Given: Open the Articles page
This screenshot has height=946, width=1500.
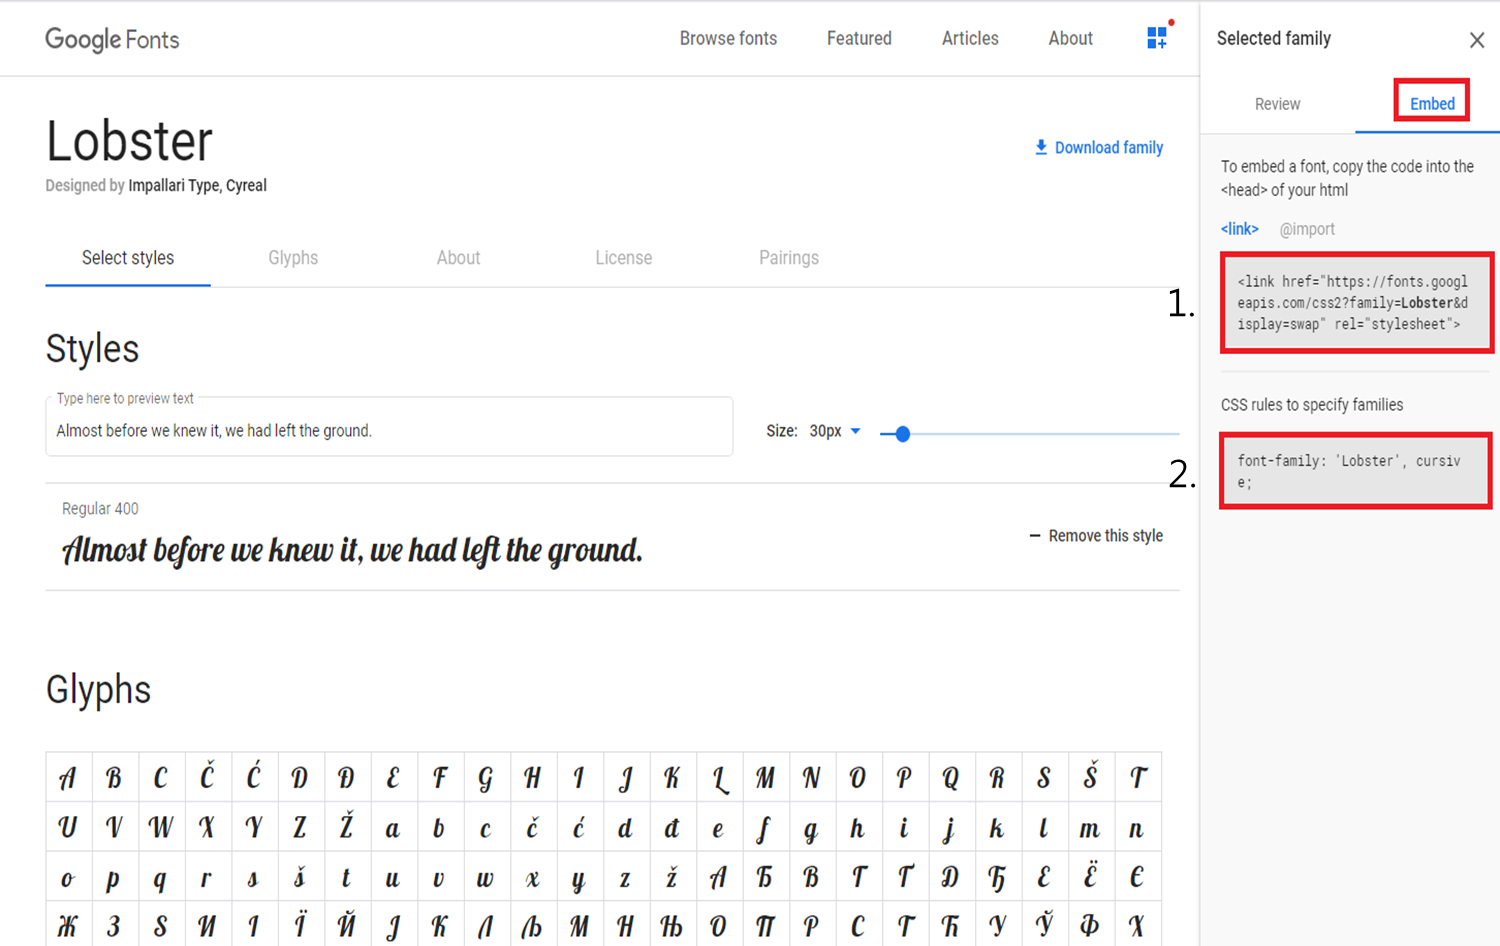Looking at the screenshot, I should click(x=970, y=38).
